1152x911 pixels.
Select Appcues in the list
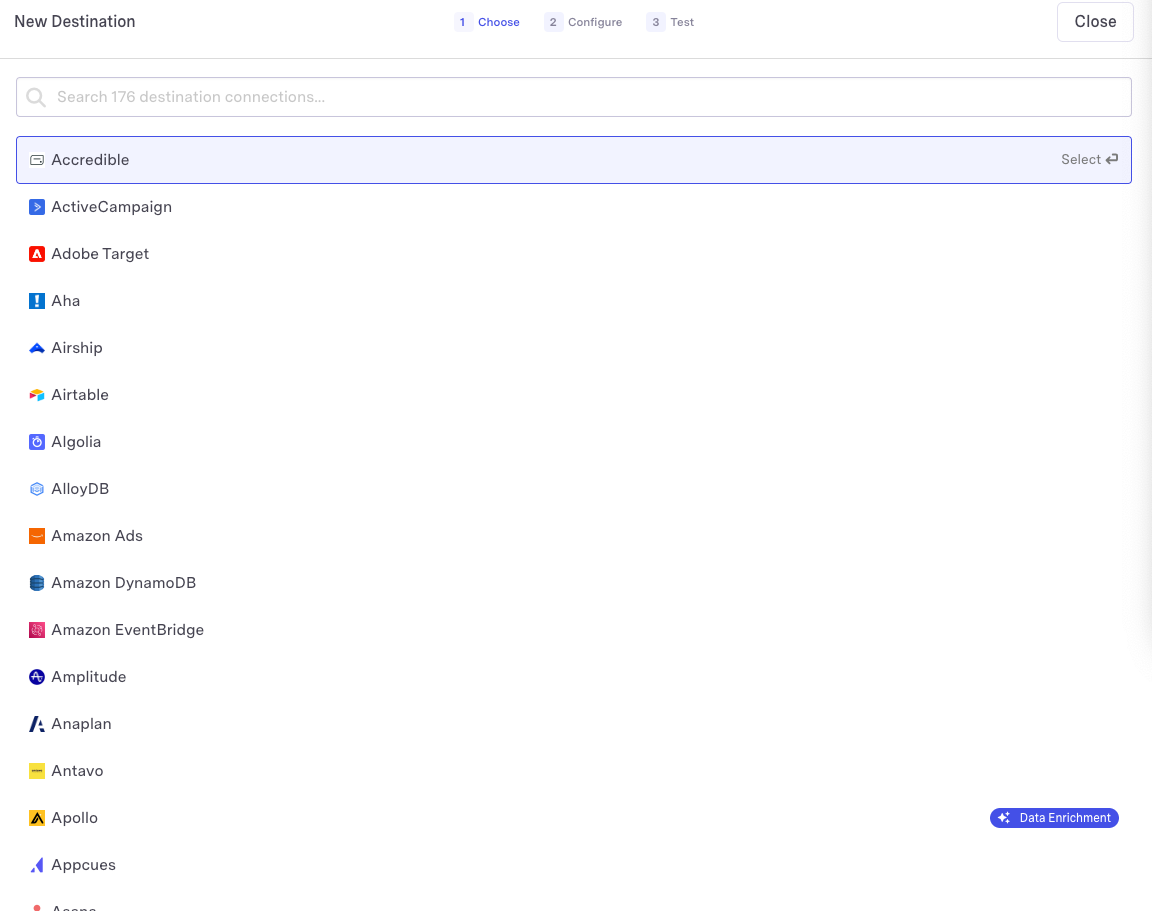(574, 865)
